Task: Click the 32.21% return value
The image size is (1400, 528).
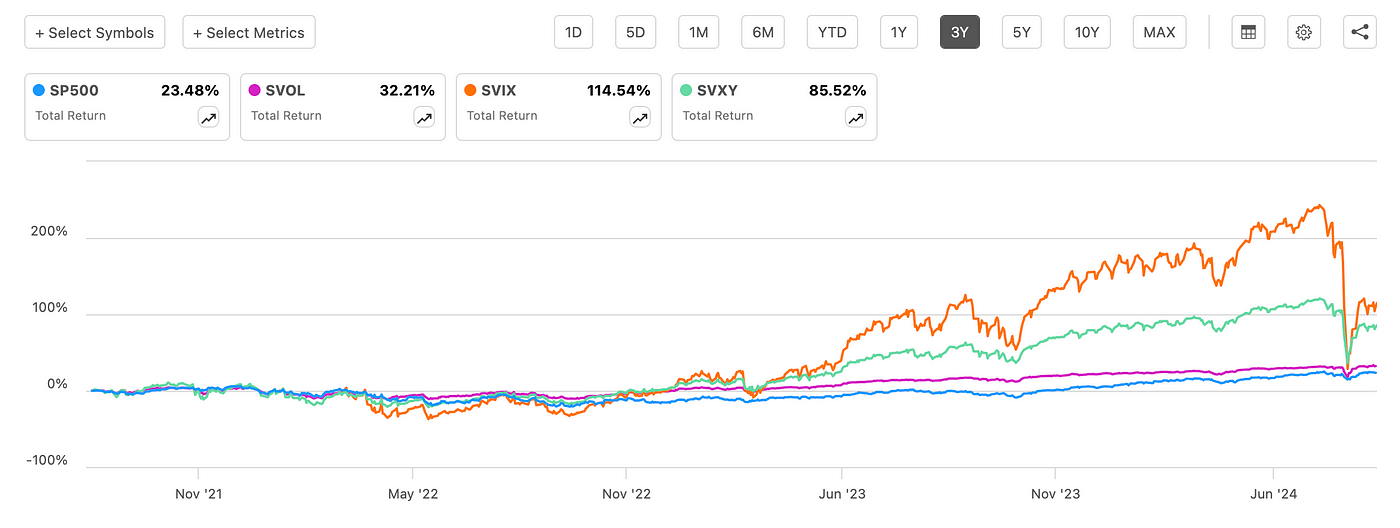Action: [407, 90]
